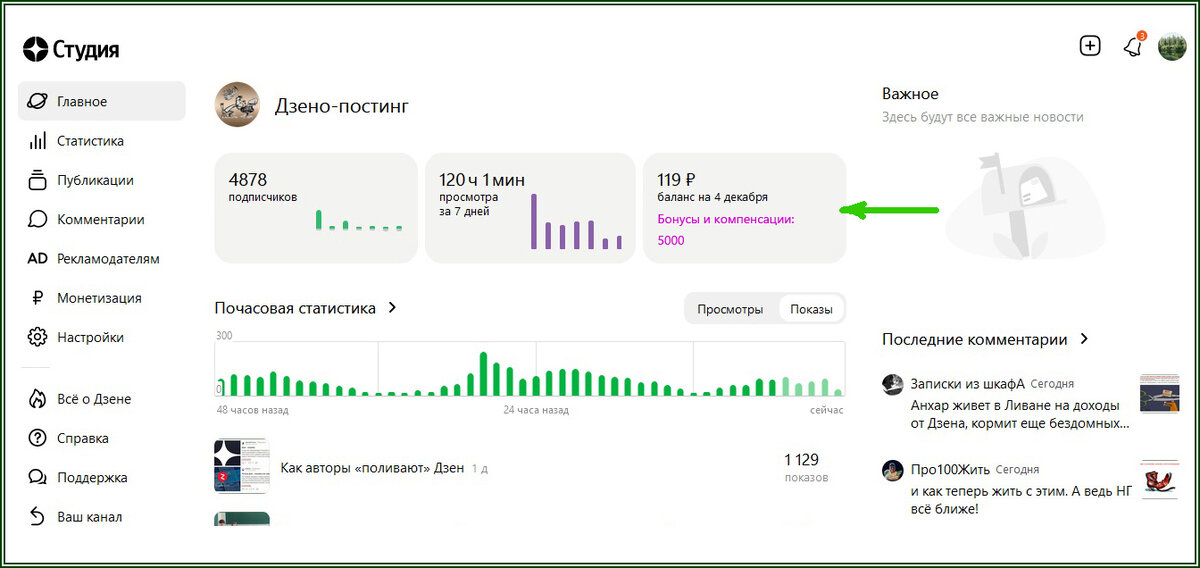
Task: Click the speech bubble icon beside Комментарии
Action: 38,219
